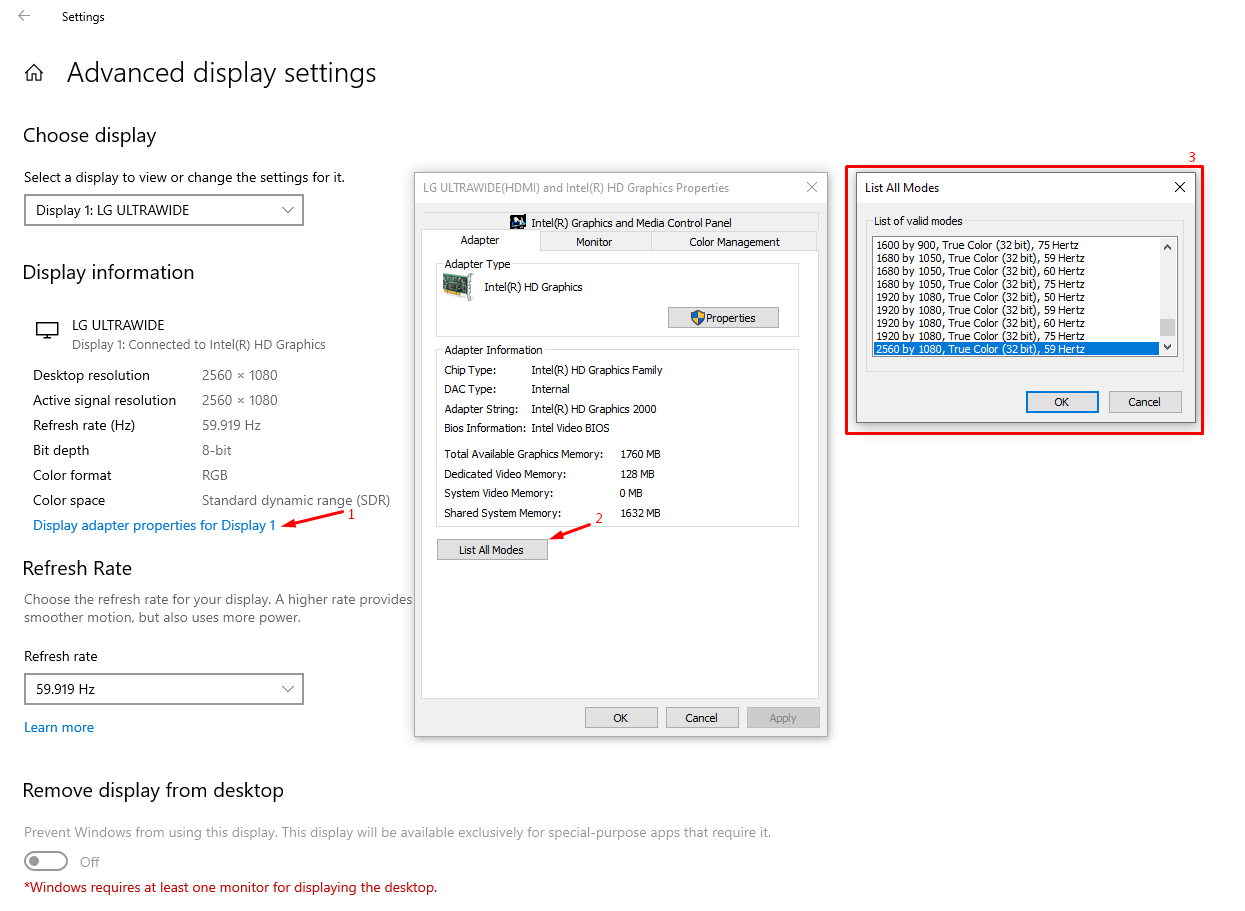Go back with the Settings back arrow
Image resolution: width=1245 pixels, height=911 pixels.
(x=24, y=16)
